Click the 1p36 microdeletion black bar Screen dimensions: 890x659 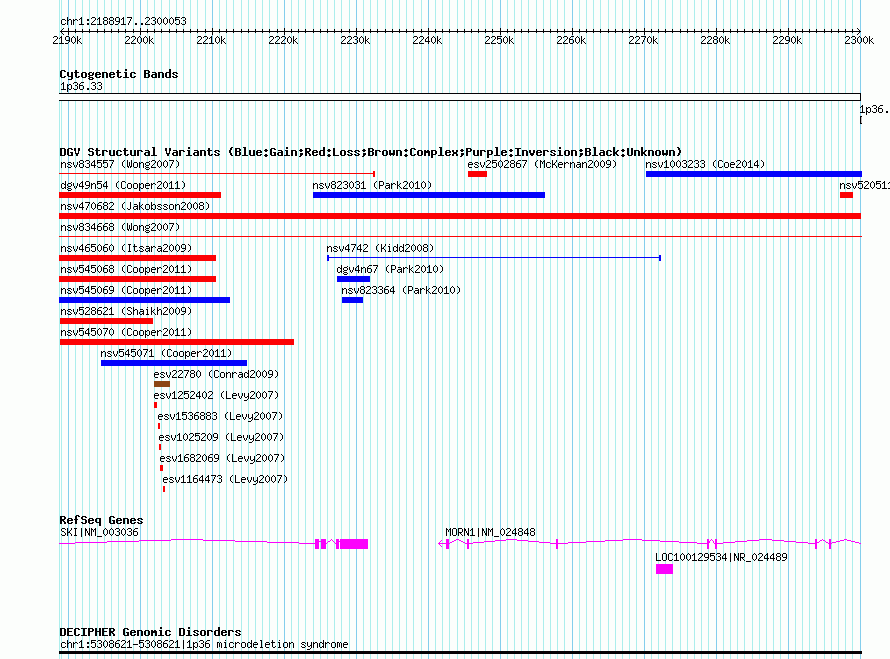[x=460, y=653]
